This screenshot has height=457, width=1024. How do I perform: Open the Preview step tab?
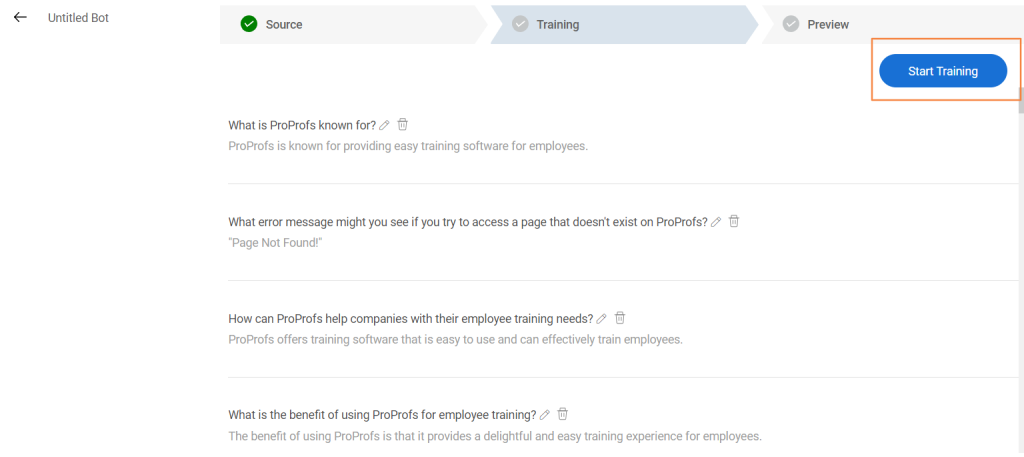828,24
